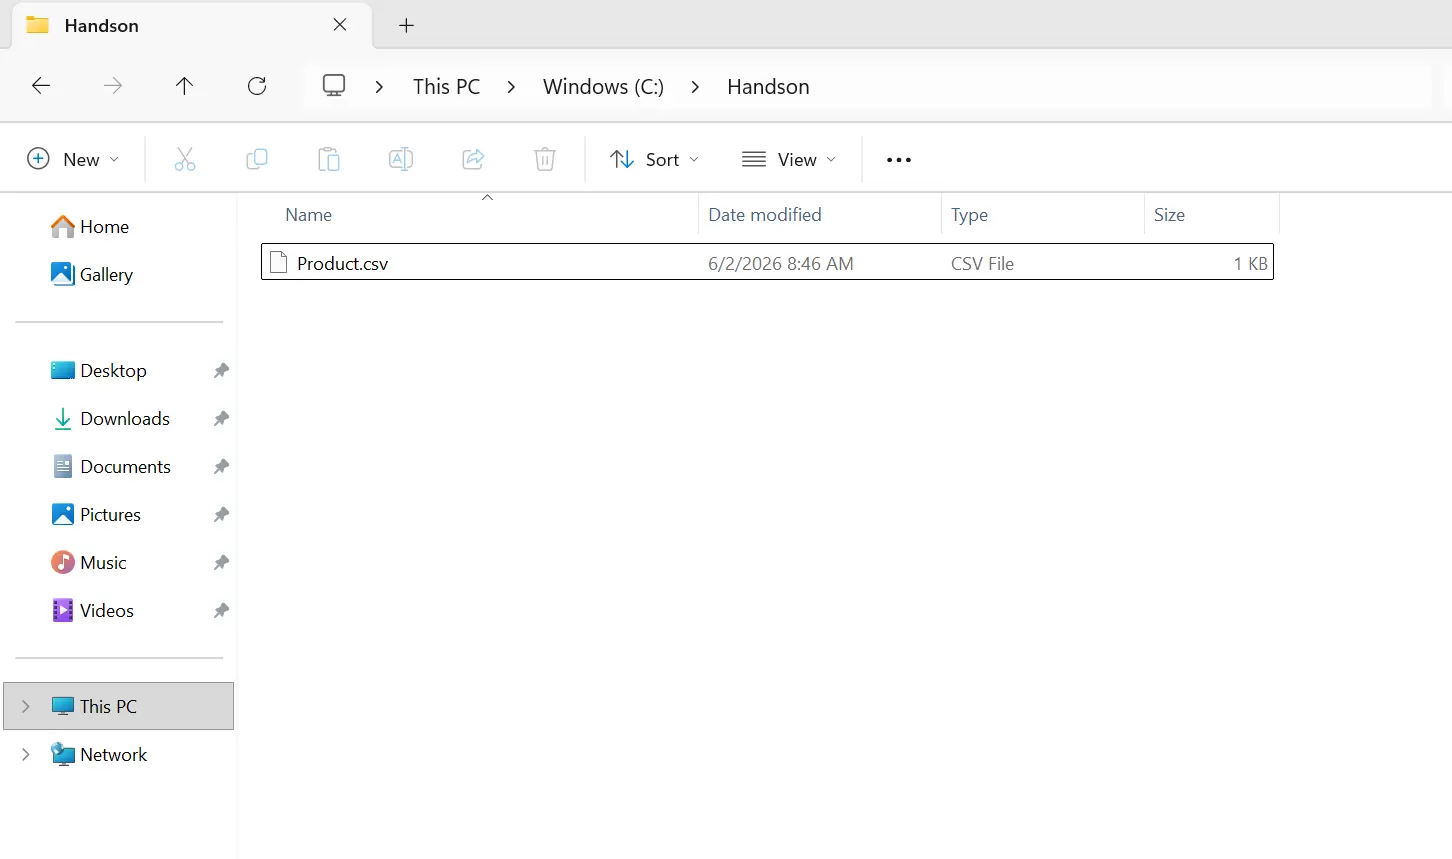Click the Product.csv file icon

[x=279, y=263]
